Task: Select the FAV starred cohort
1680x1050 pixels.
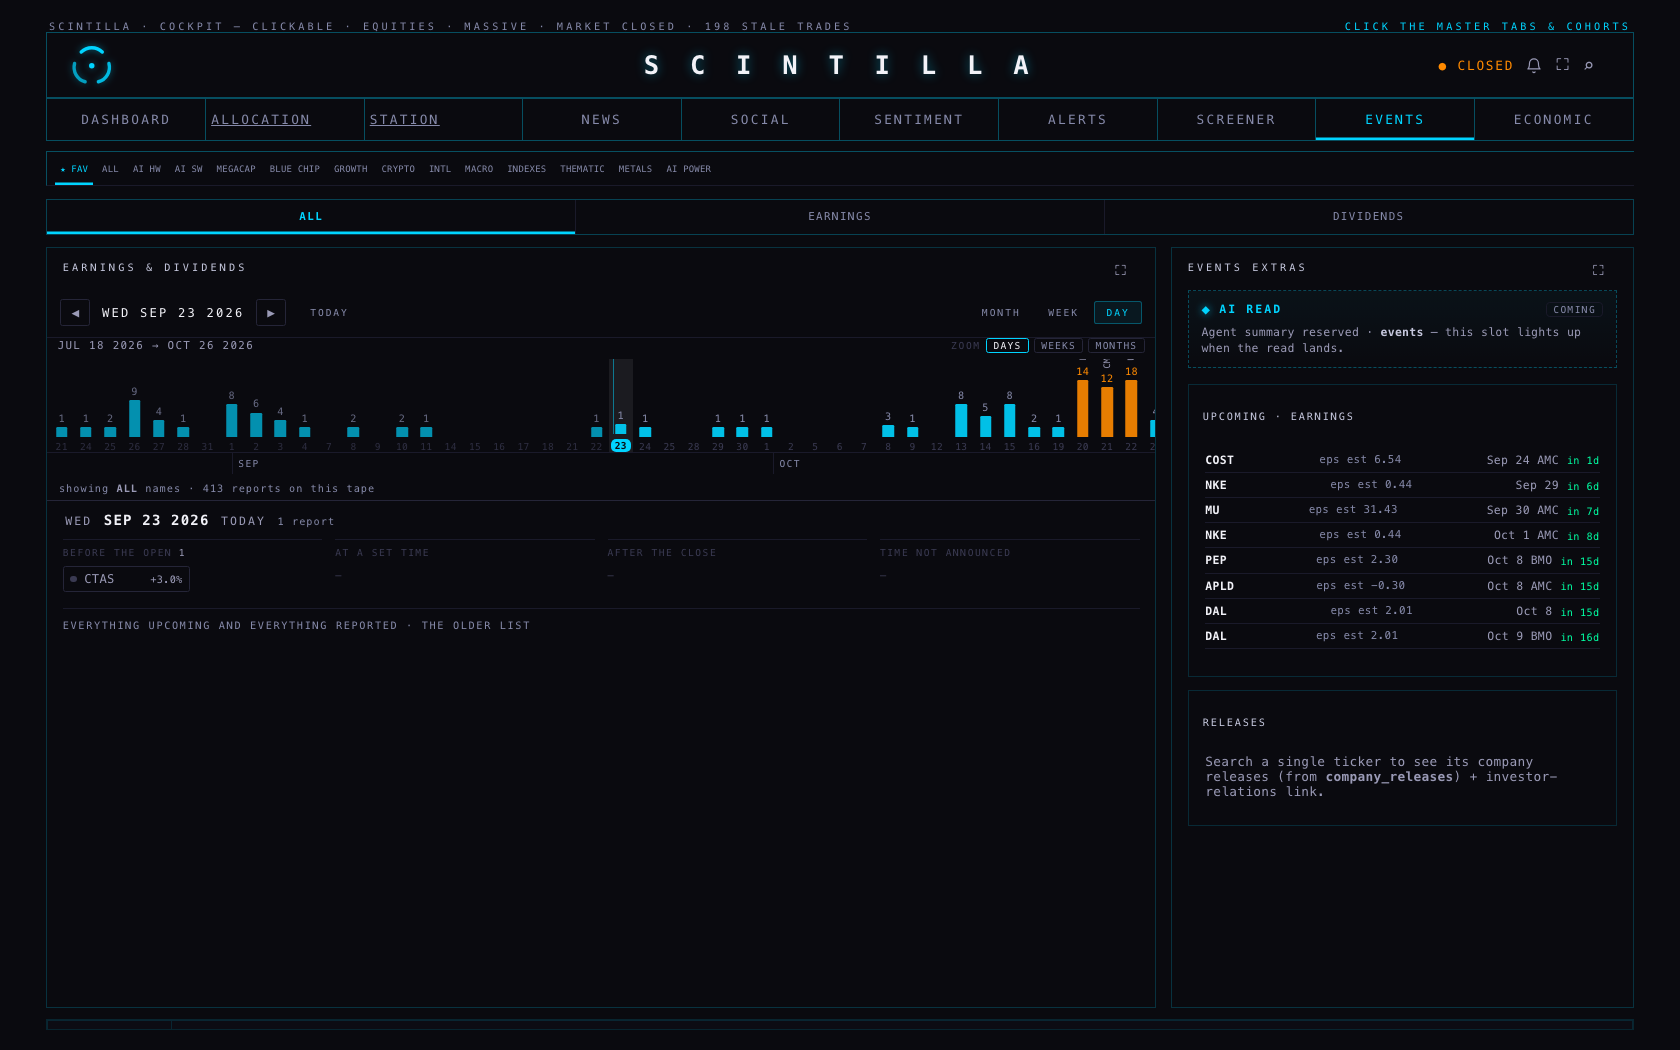Action: click(74, 169)
